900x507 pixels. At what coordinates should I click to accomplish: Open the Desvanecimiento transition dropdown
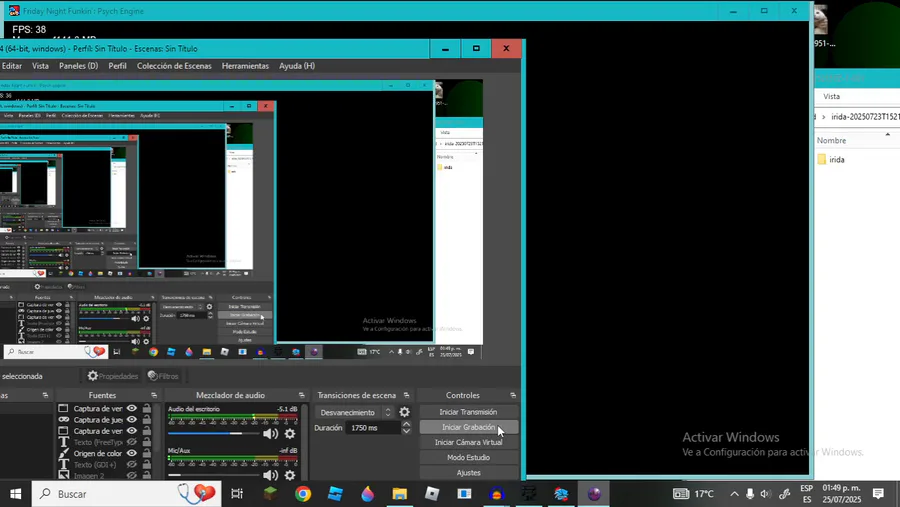click(x=354, y=412)
